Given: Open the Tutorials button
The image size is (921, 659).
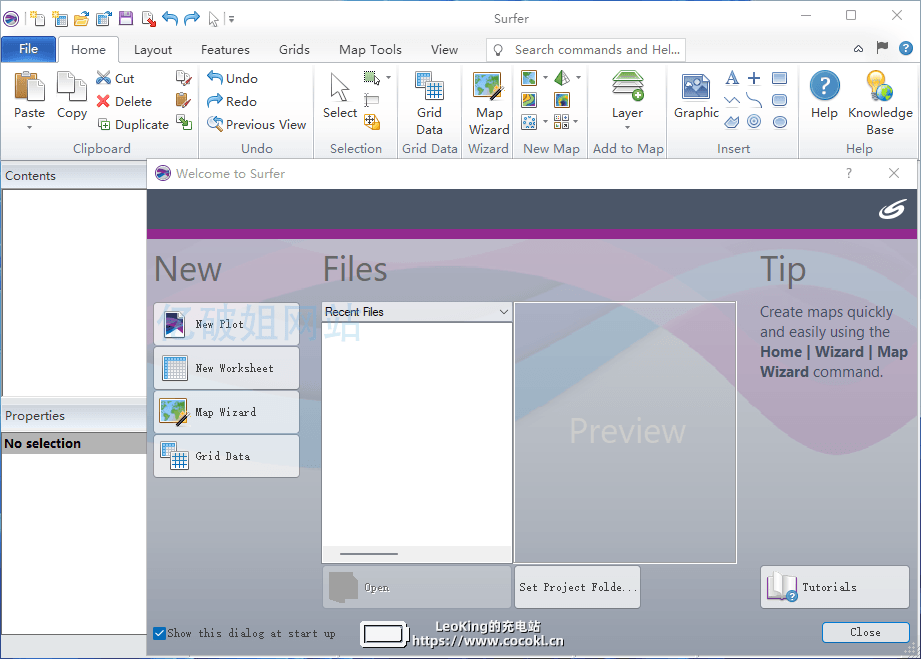Looking at the screenshot, I should (x=835, y=587).
